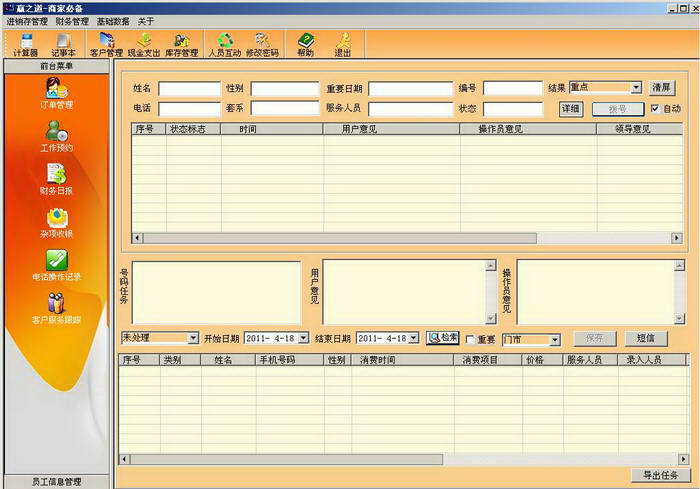This screenshot has height=489, width=700.
Task: Switch to 员工信息管理 panel
Action: tap(56, 482)
